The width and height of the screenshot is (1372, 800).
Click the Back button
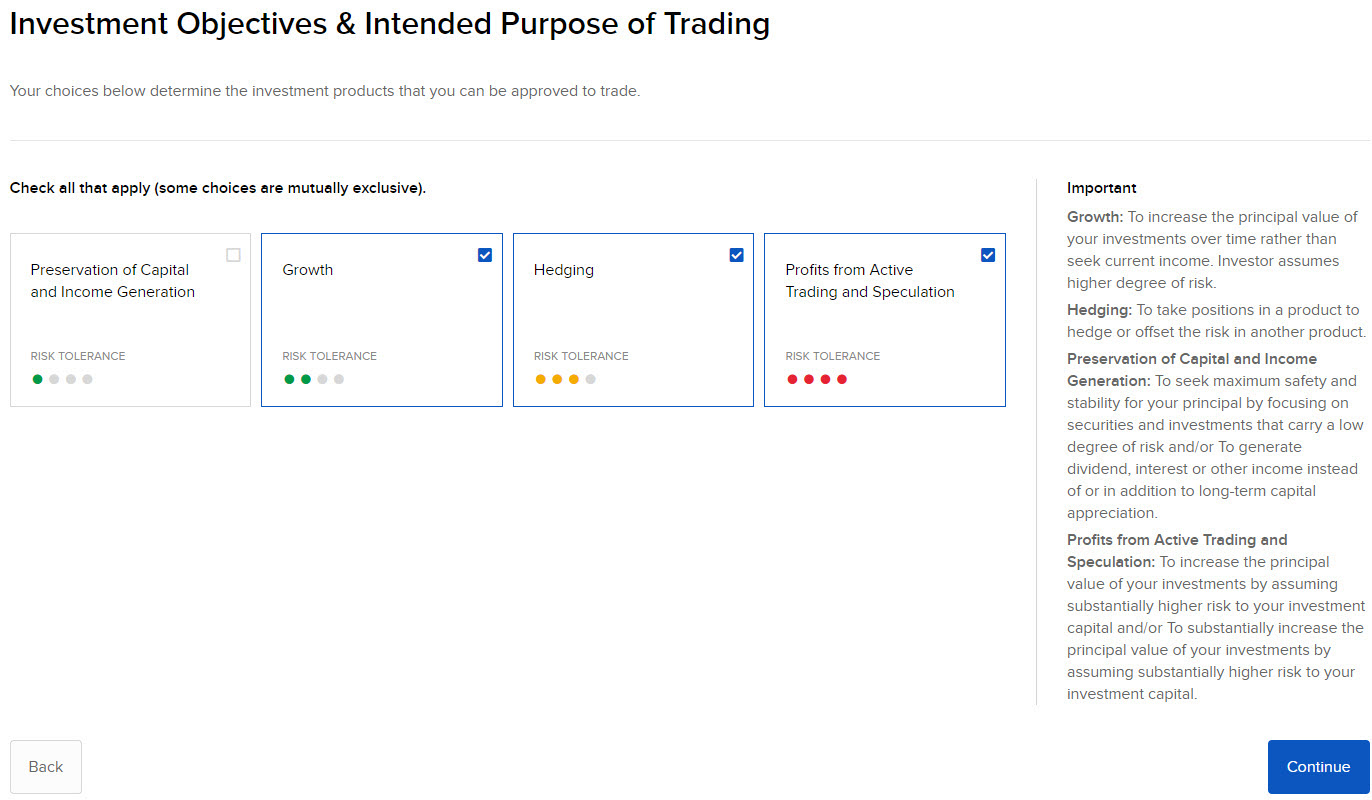(45, 766)
